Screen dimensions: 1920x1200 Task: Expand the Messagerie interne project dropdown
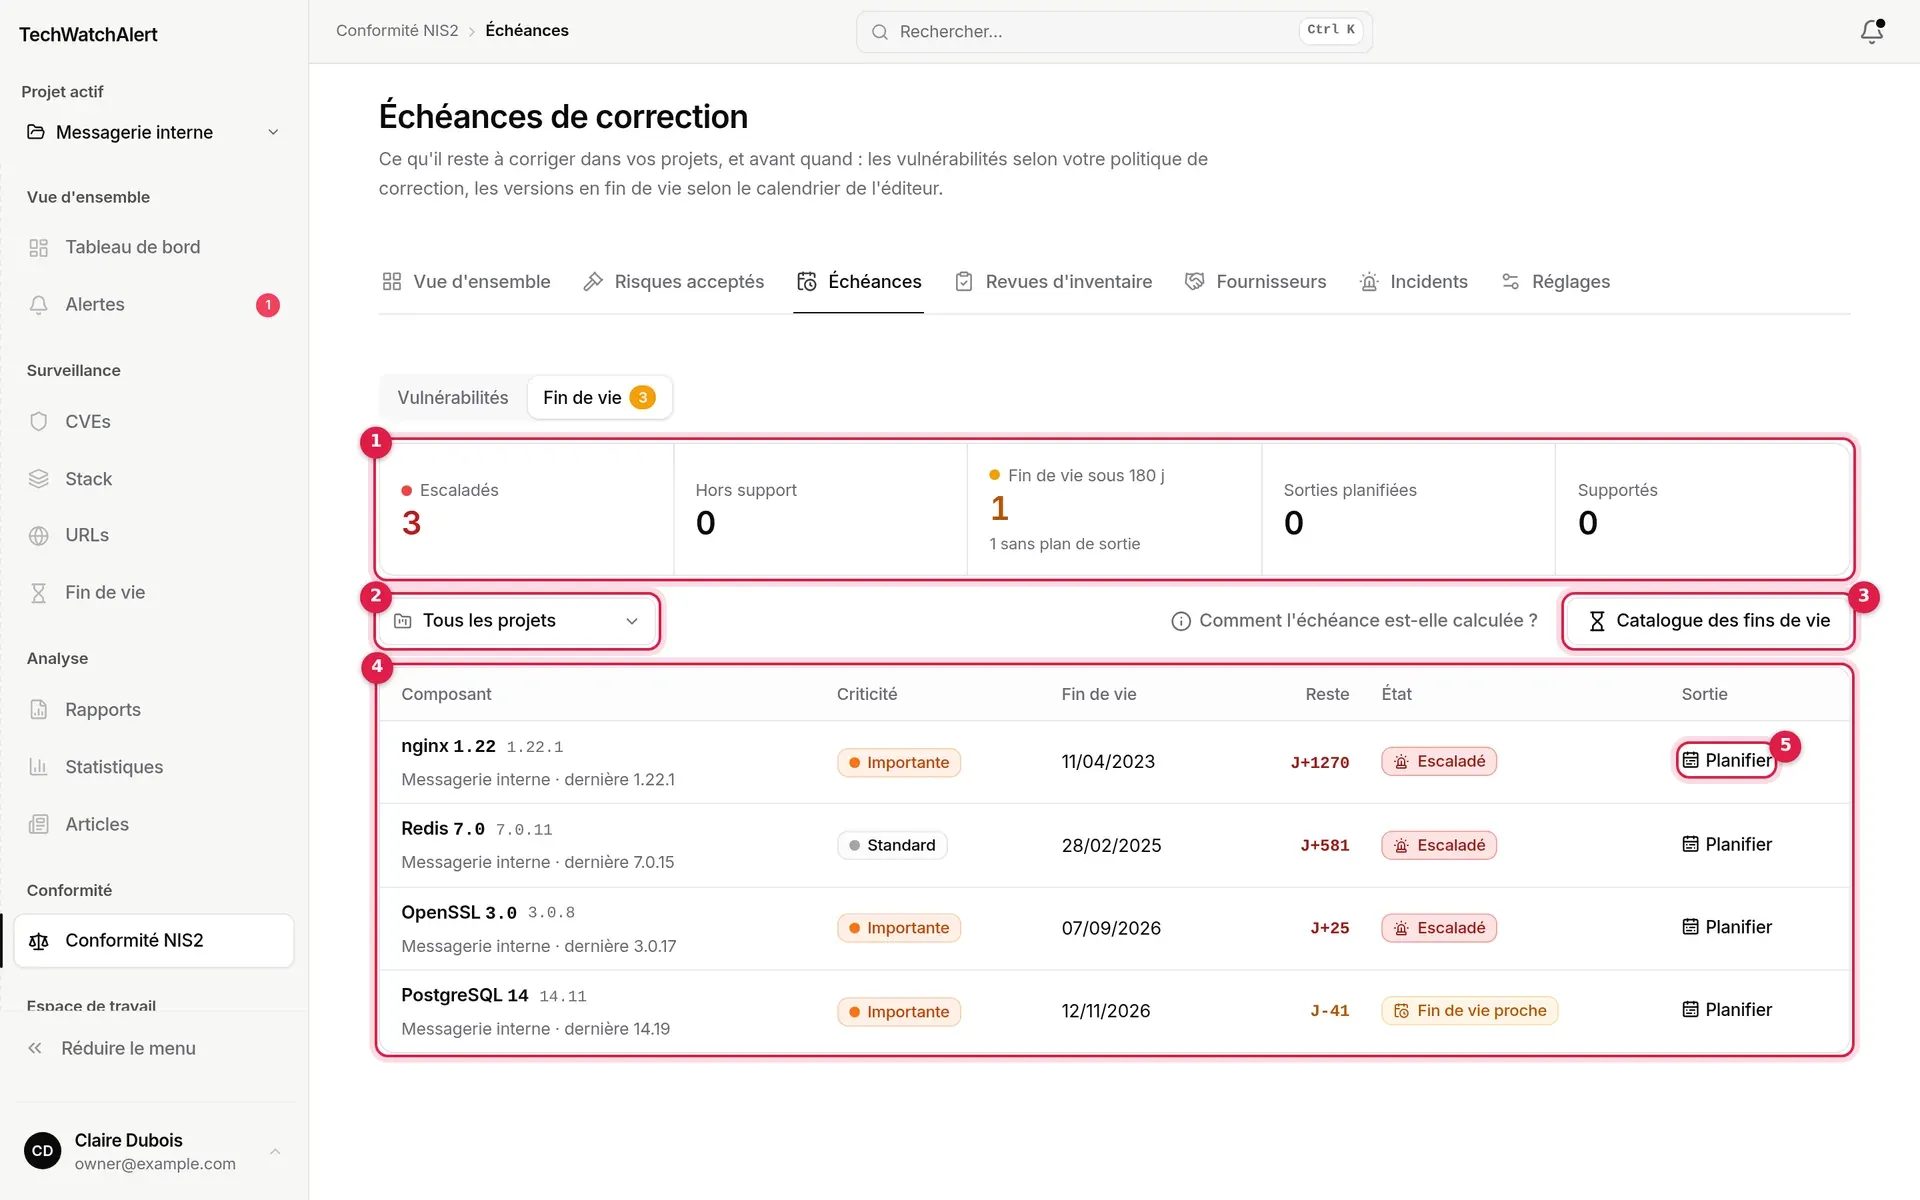point(152,132)
